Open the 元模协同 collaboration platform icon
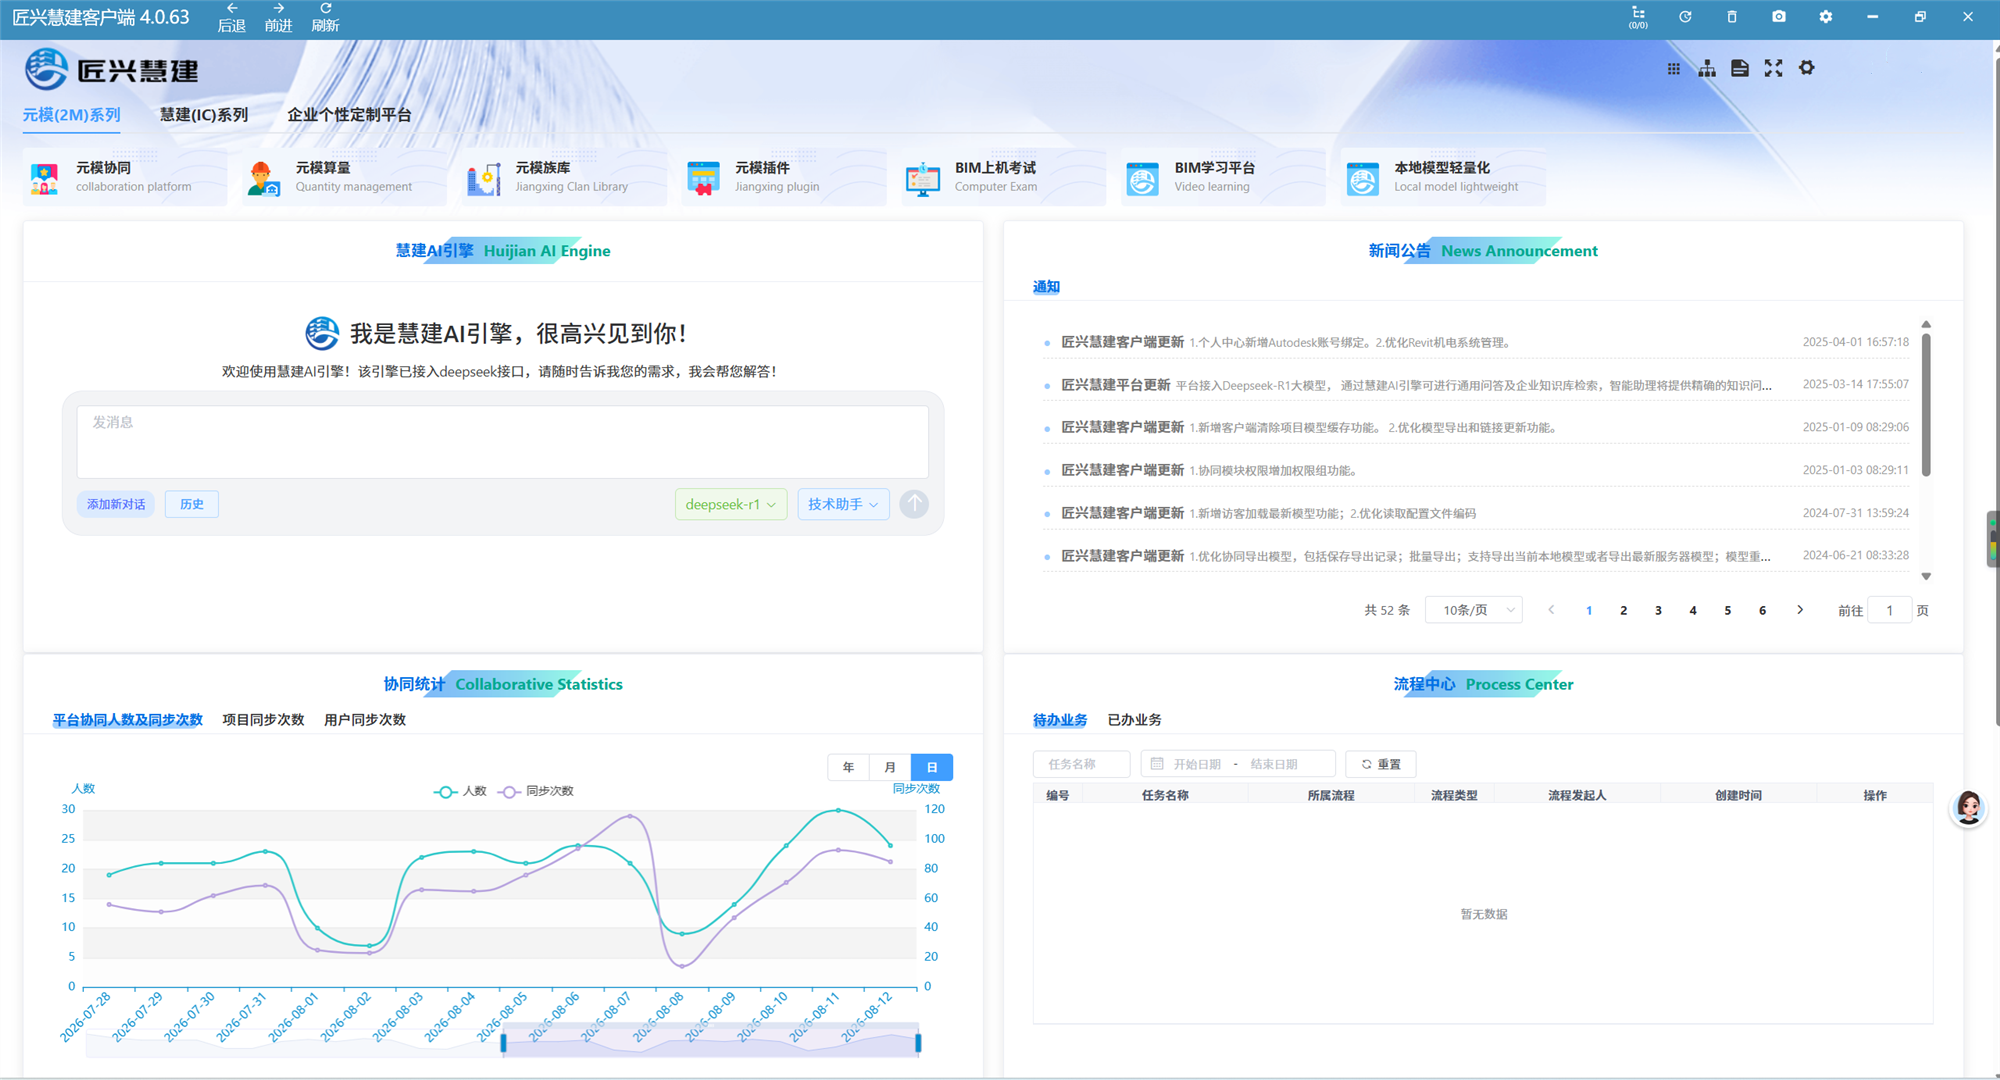Viewport: 2000px width, 1080px height. point(44,178)
